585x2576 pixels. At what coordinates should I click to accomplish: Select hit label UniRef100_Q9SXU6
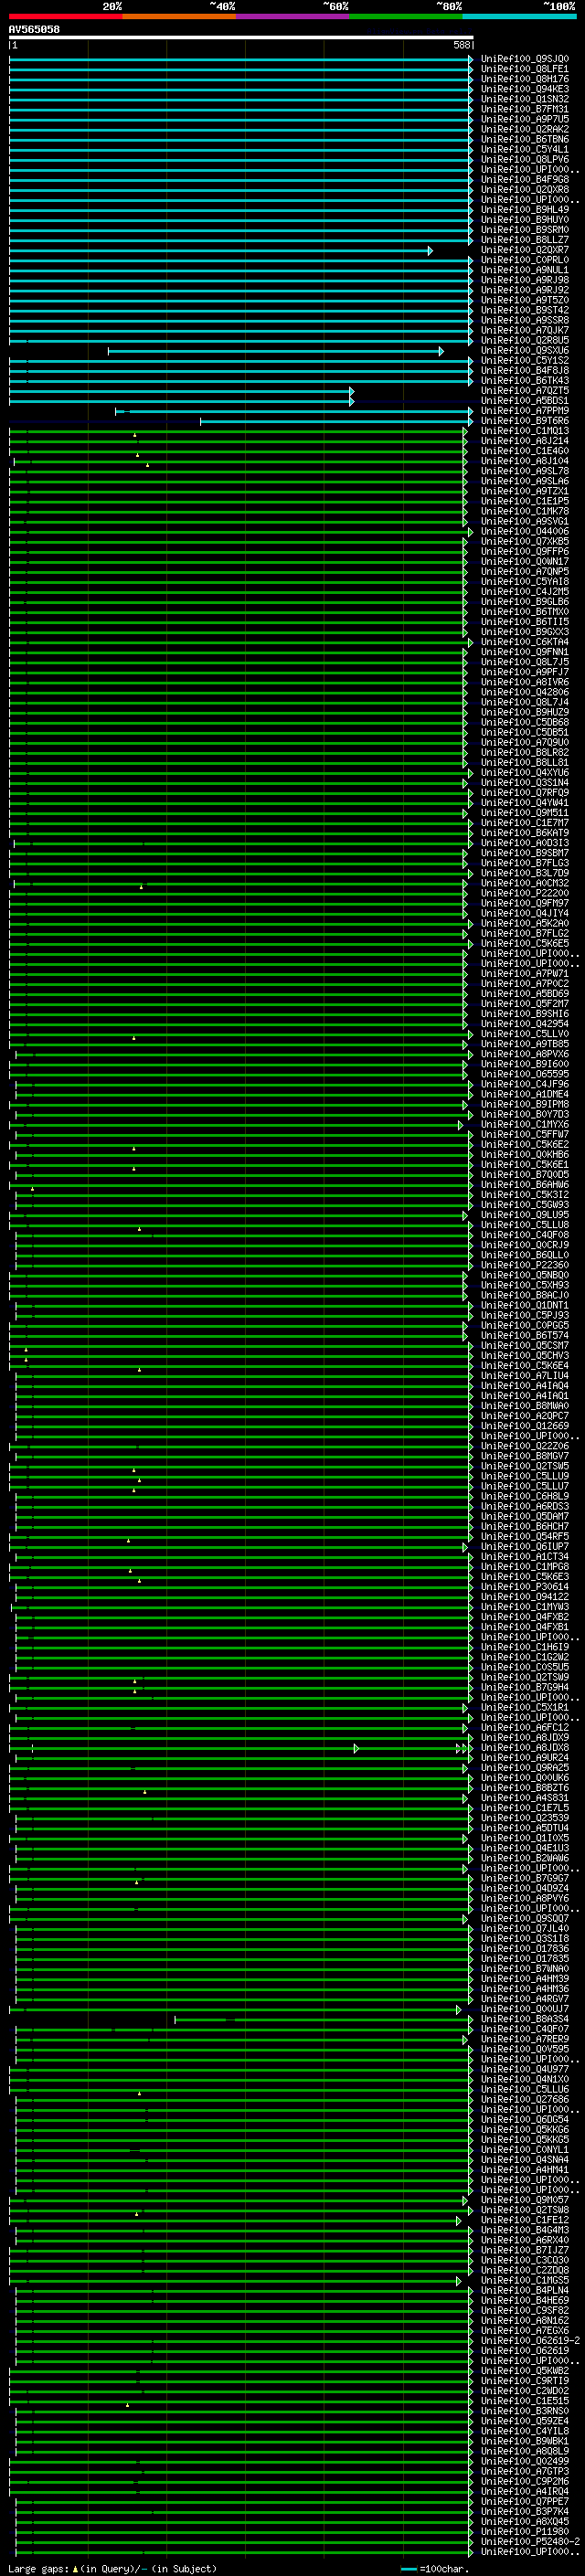[524, 350]
